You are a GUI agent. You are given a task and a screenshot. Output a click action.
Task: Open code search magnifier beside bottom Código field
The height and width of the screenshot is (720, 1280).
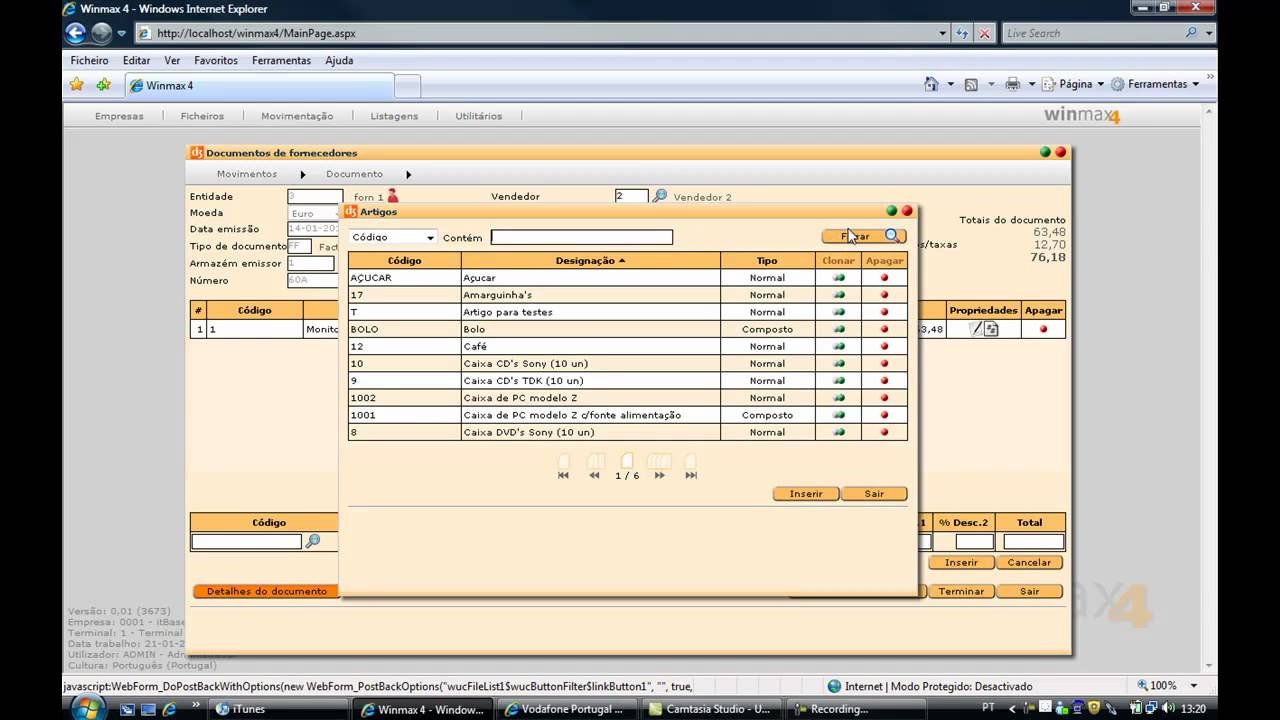(313, 540)
